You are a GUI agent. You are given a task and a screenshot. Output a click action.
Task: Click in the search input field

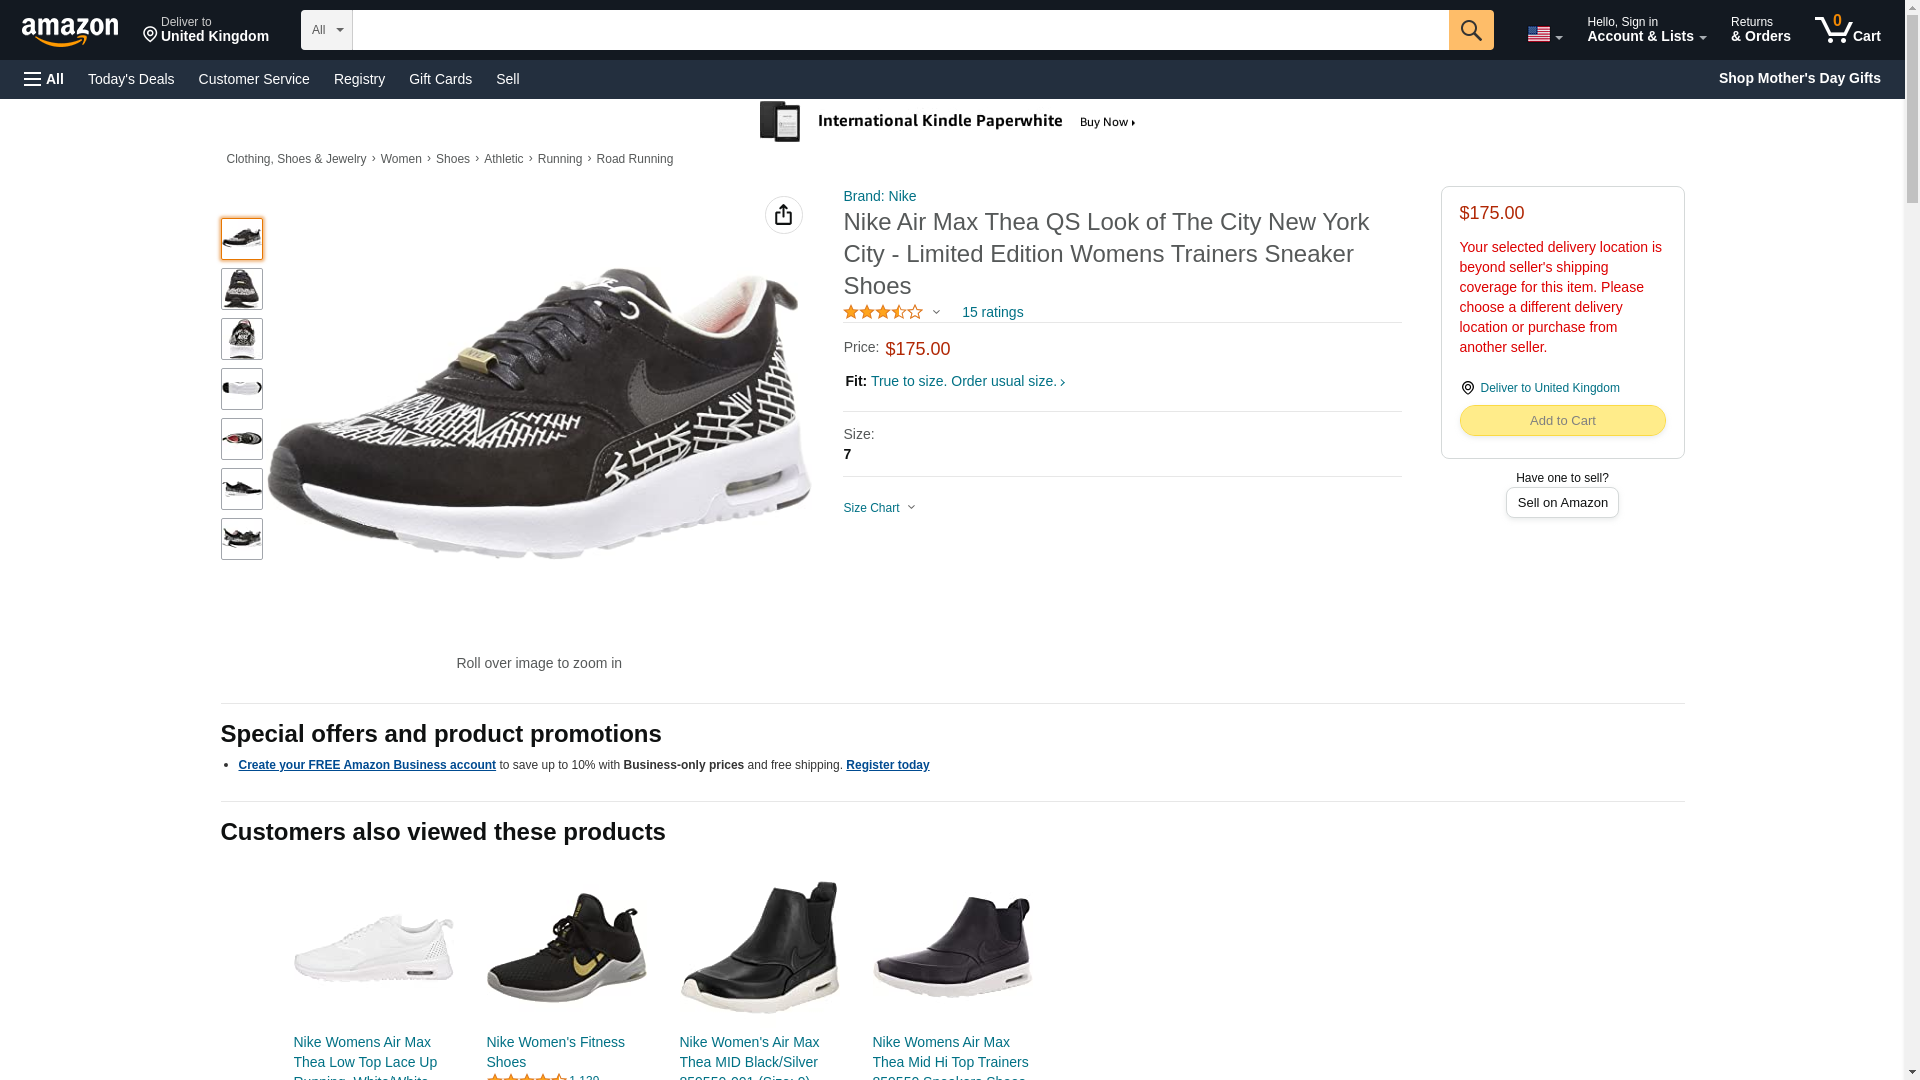pos(900,30)
